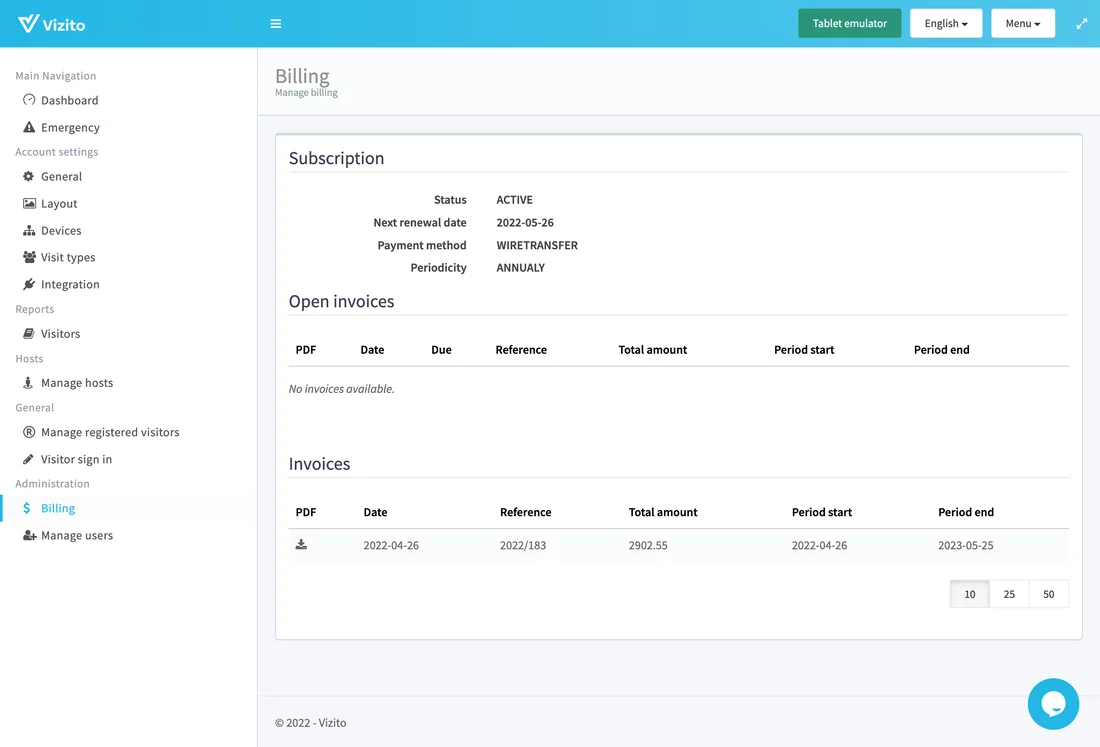Open the Visitors report
This screenshot has height=747, width=1100.
point(60,333)
